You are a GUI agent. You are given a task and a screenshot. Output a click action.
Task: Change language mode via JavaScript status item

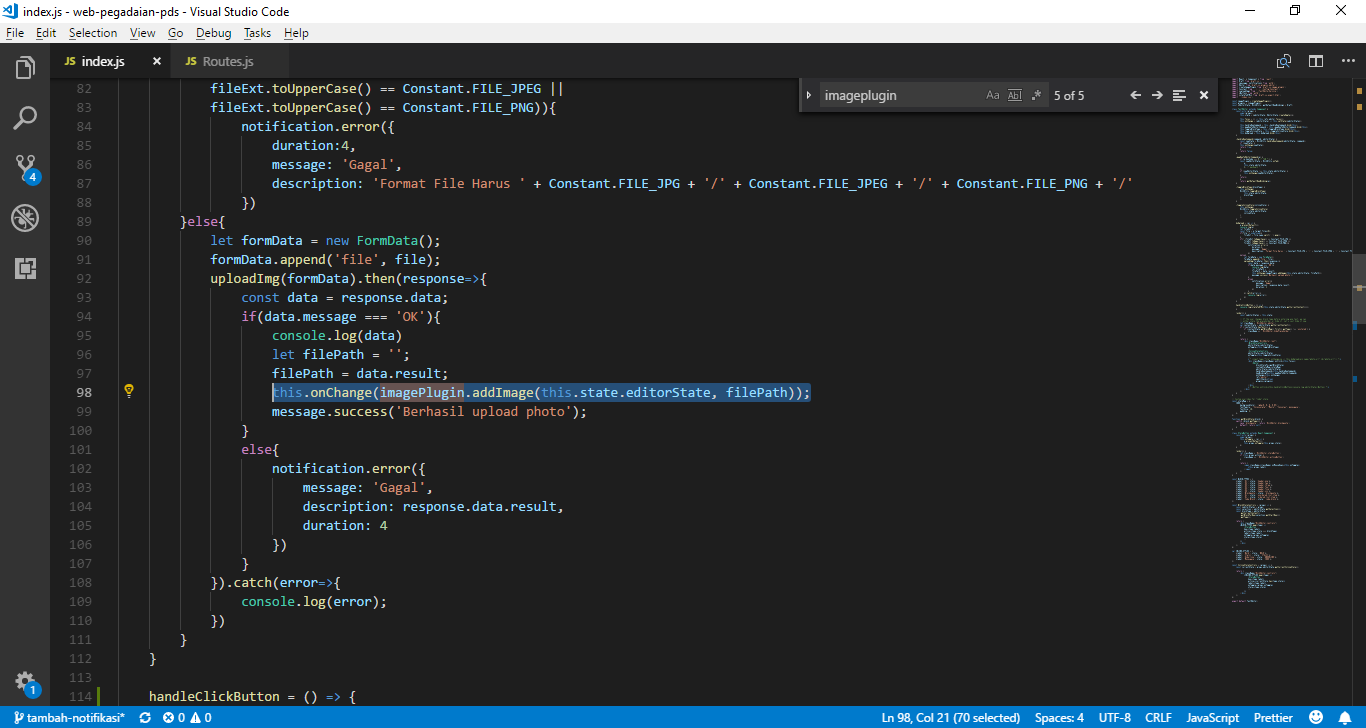[x=1212, y=717]
